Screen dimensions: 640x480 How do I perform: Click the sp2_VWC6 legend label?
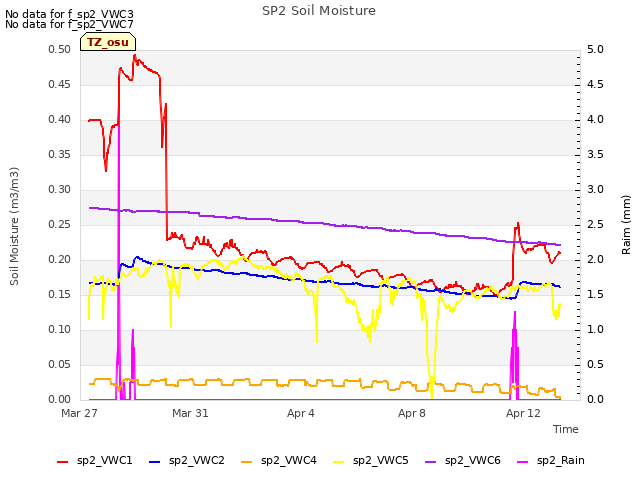click(x=473, y=460)
